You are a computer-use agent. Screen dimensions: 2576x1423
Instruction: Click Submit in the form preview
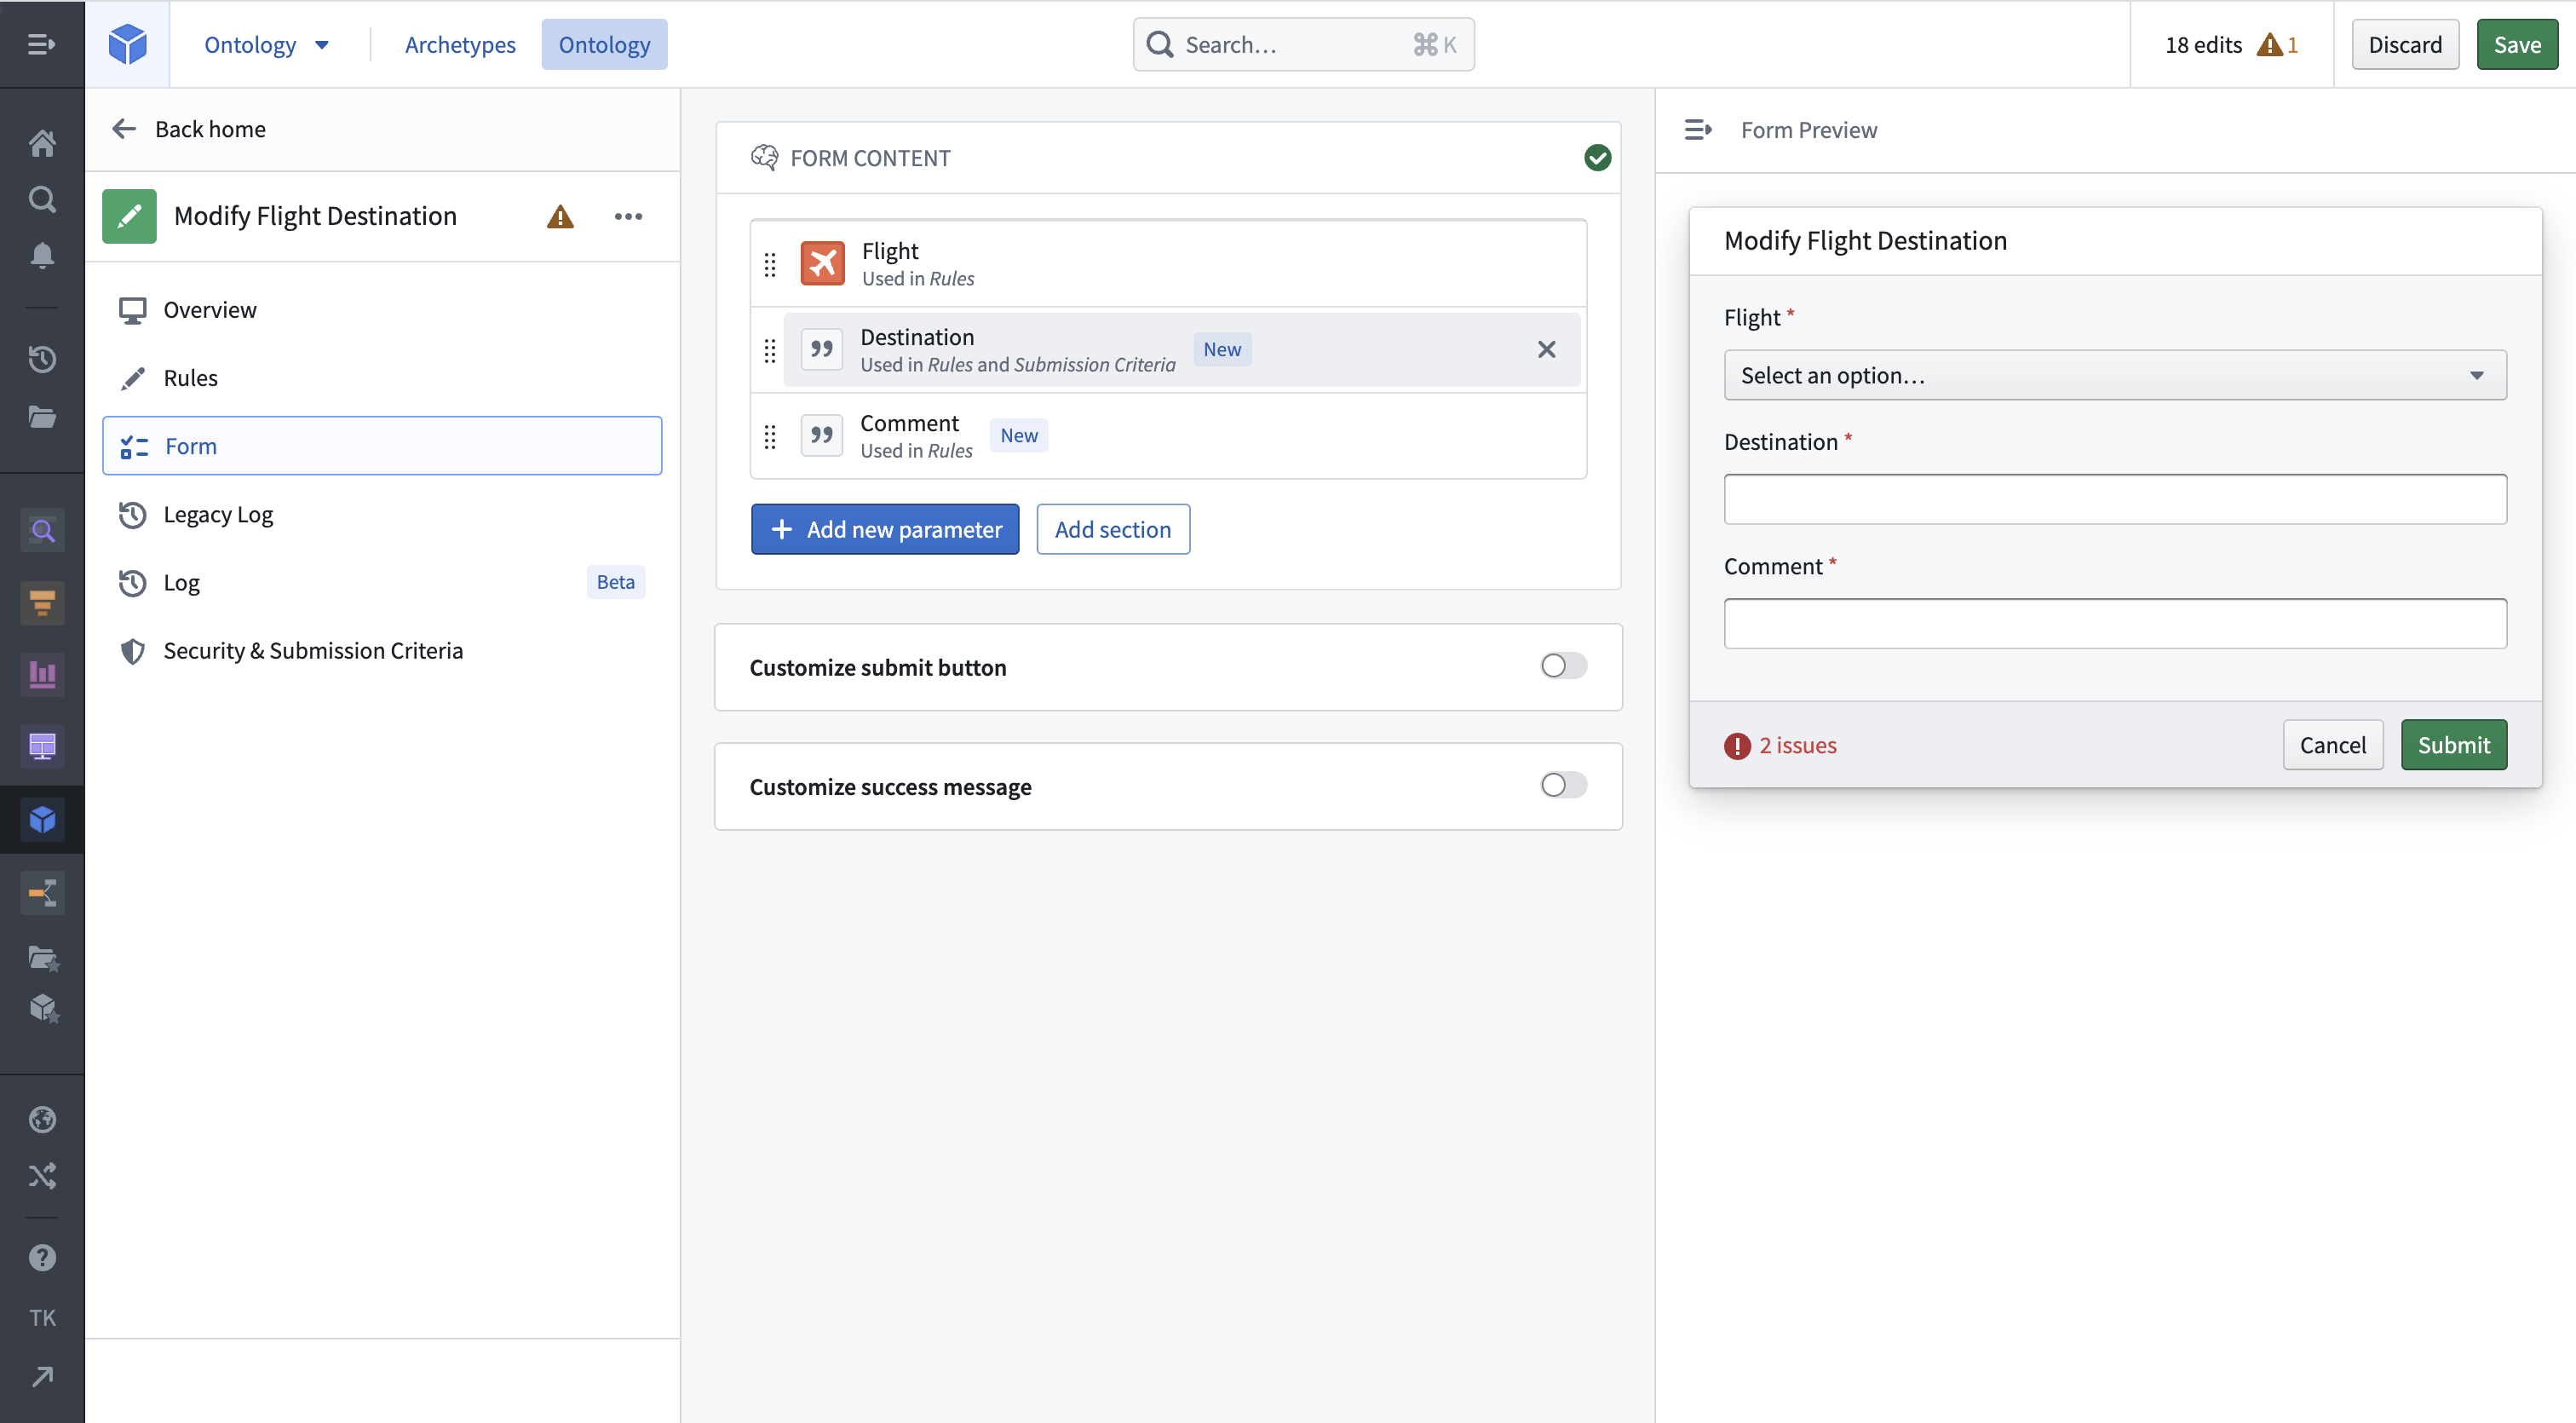pos(2453,745)
